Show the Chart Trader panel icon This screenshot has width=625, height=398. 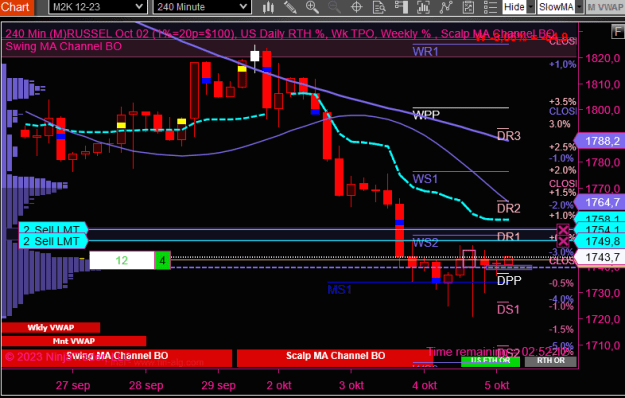click(401, 7)
